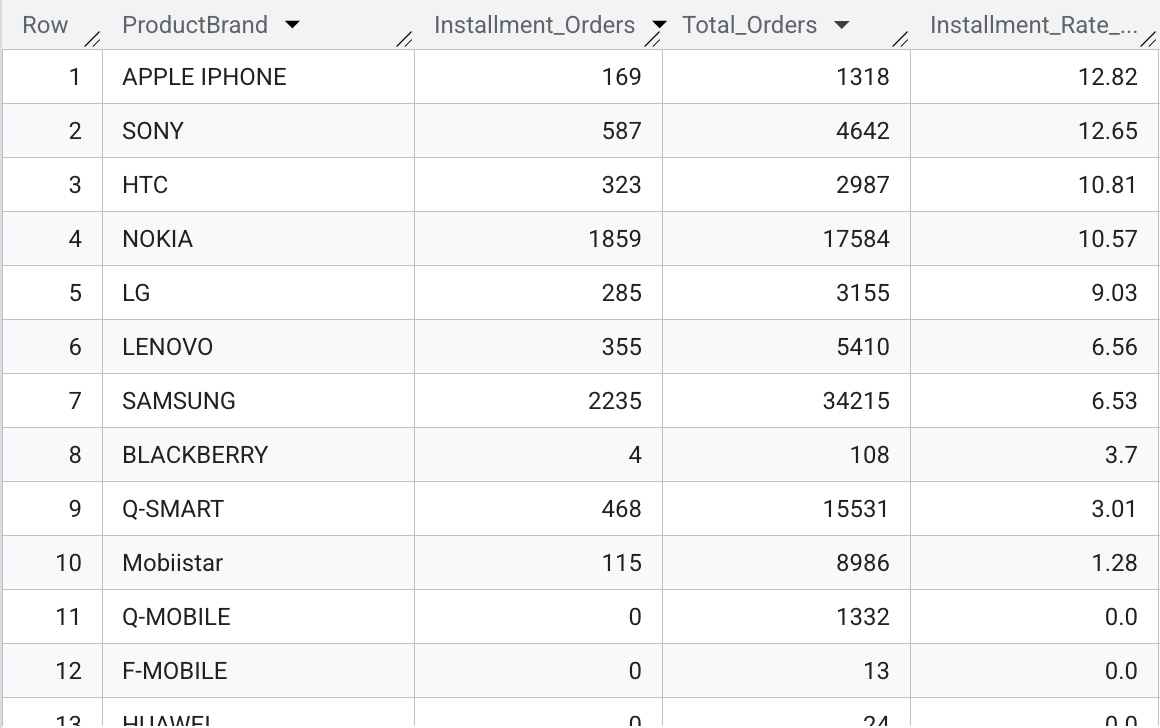Select the Mobiistar brand cell

258,563
